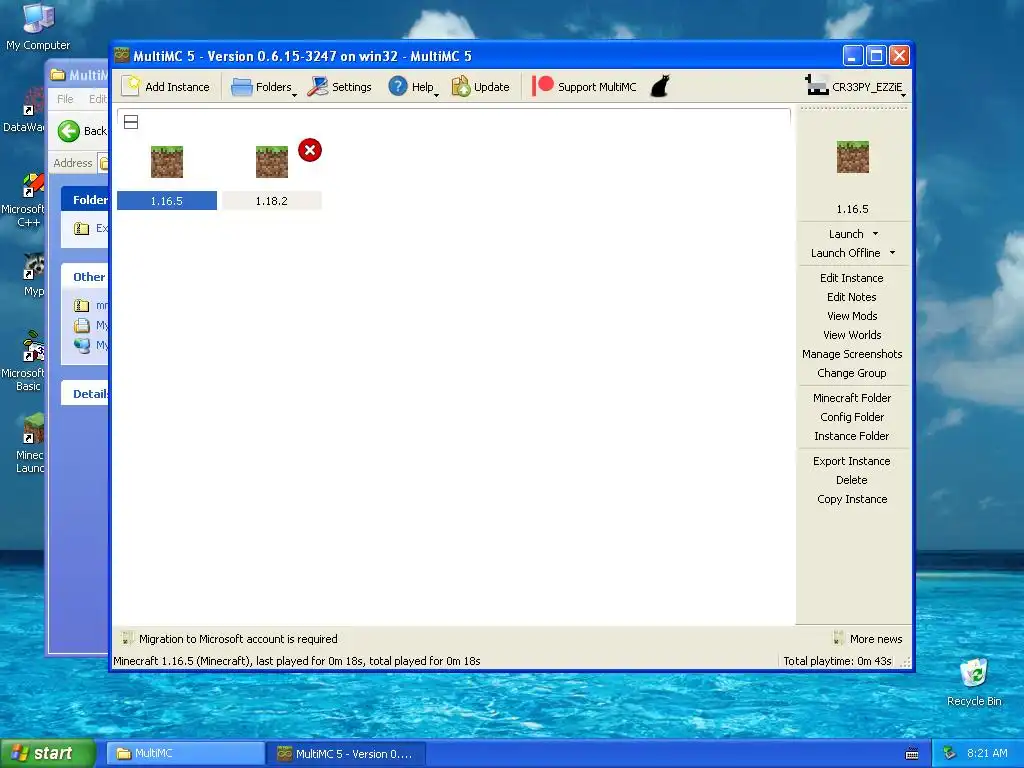1024x768 pixels.
Task: Click the Launch button
Action: point(846,234)
